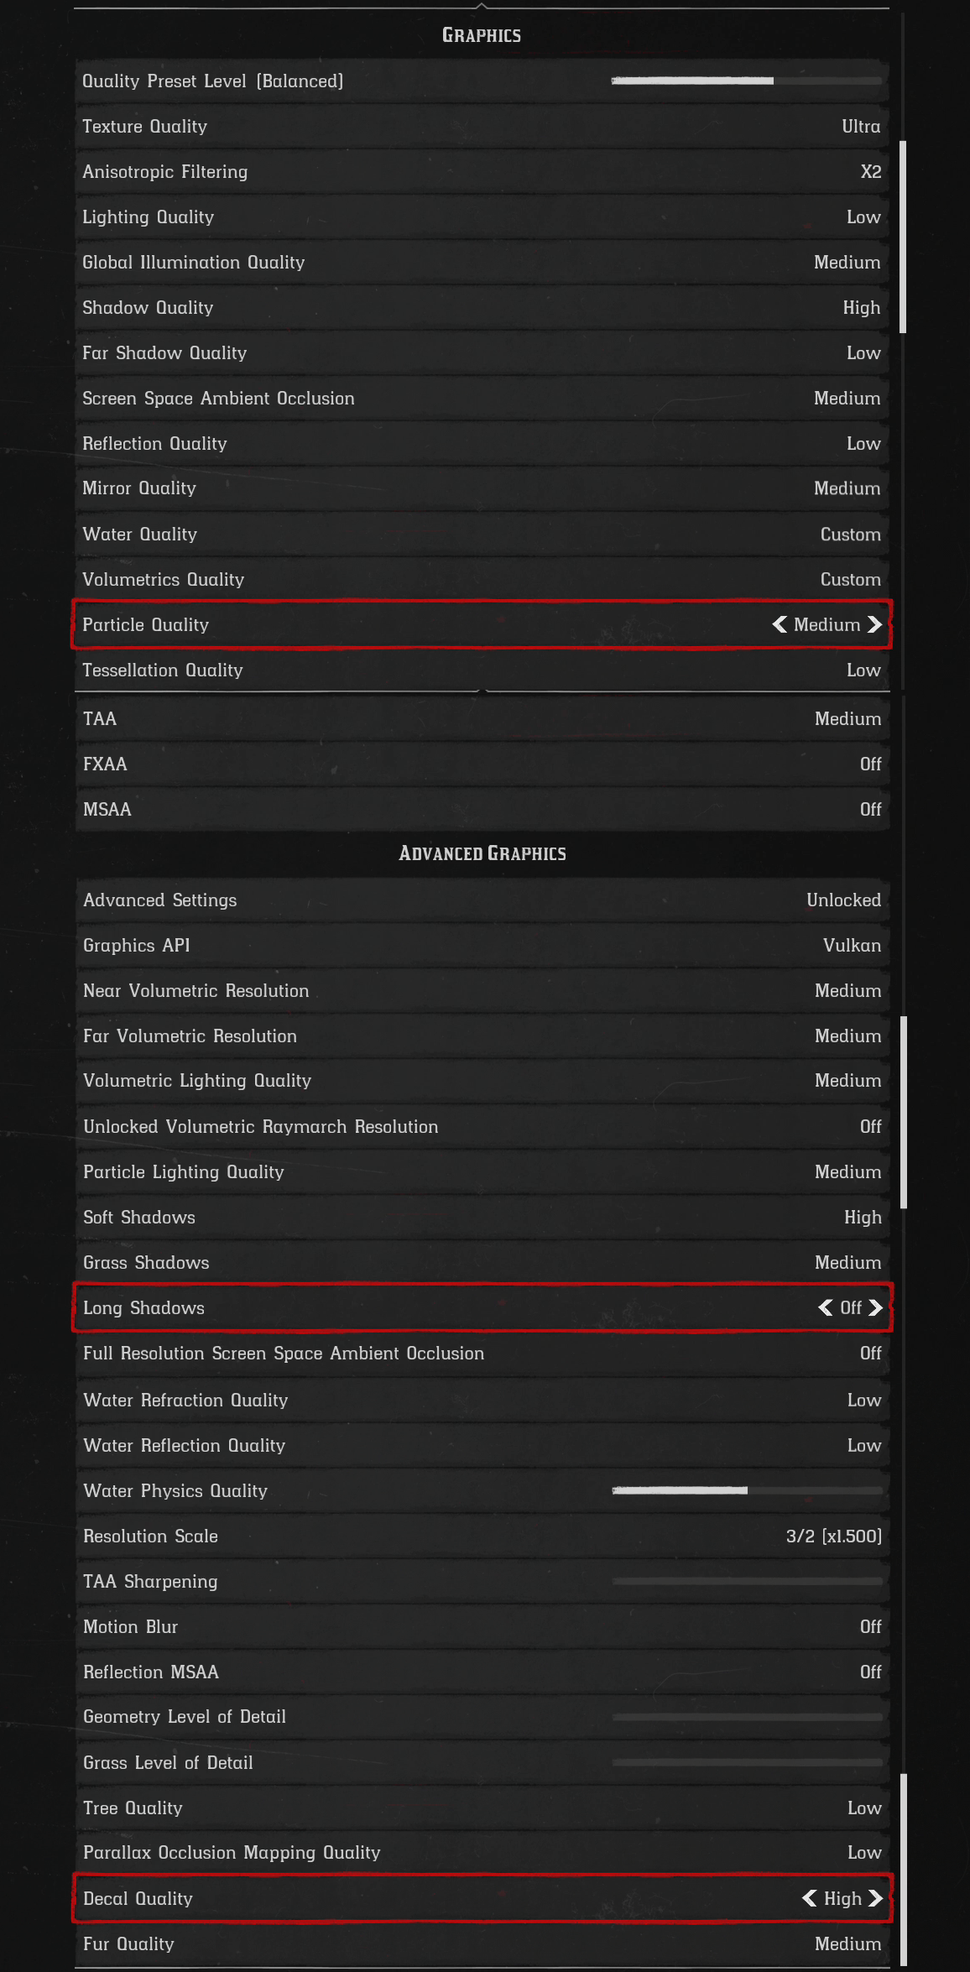Click the TAA Sharpening slider bar
This screenshot has width=970, height=1972.
pyautogui.click(x=746, y=1582)
